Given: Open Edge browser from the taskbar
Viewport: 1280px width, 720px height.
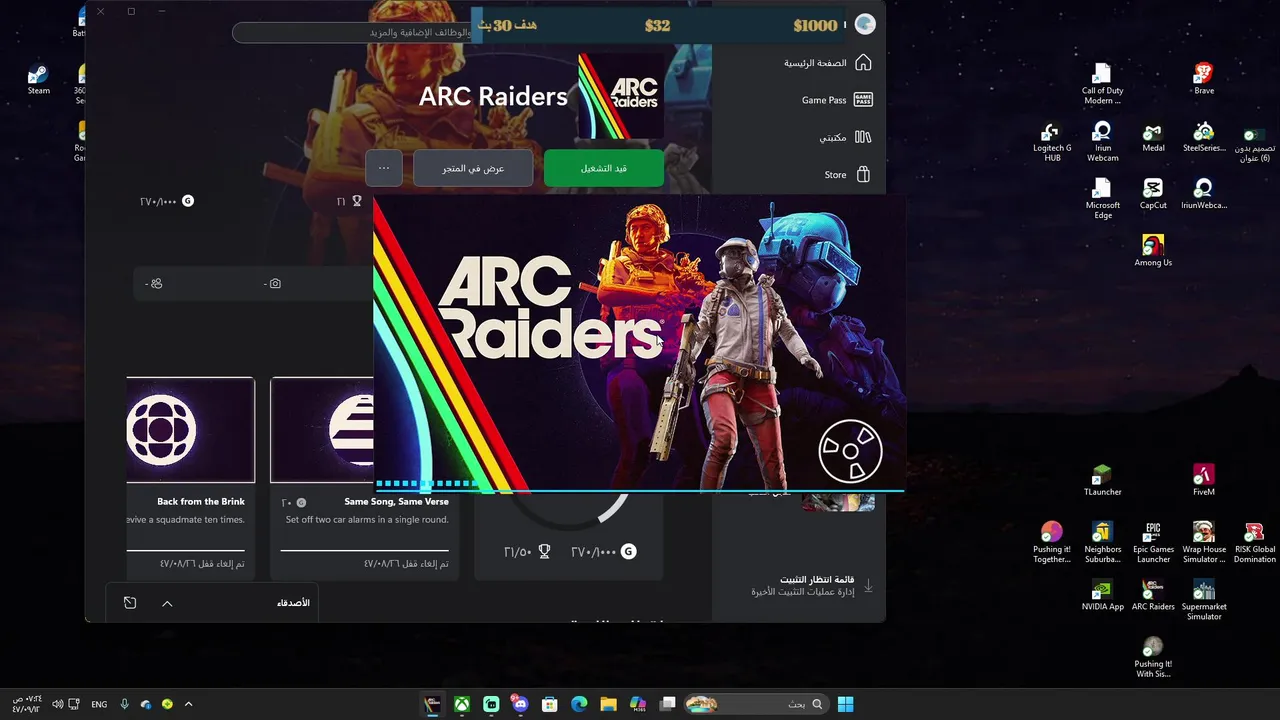Looking at the screenshot, I should click(579, 704).
